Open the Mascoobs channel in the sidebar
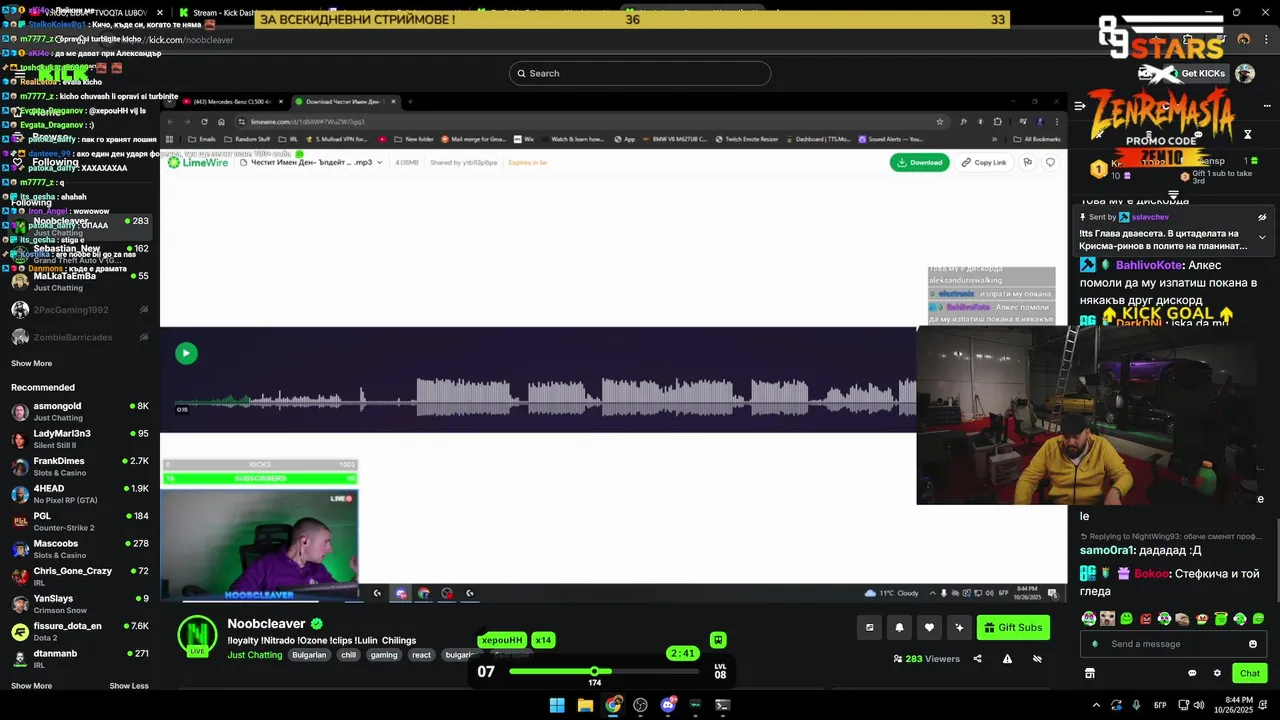Viewport: 1280px width, 720px height. [x=80, y=549]
